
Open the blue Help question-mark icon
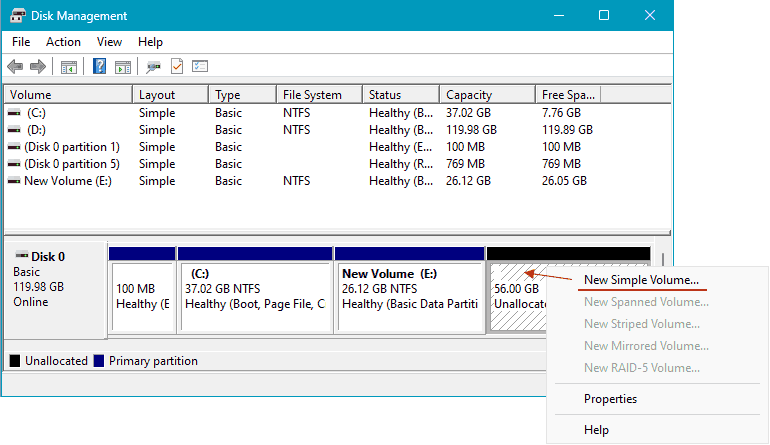pyautogui.click(x=100, y=67)
